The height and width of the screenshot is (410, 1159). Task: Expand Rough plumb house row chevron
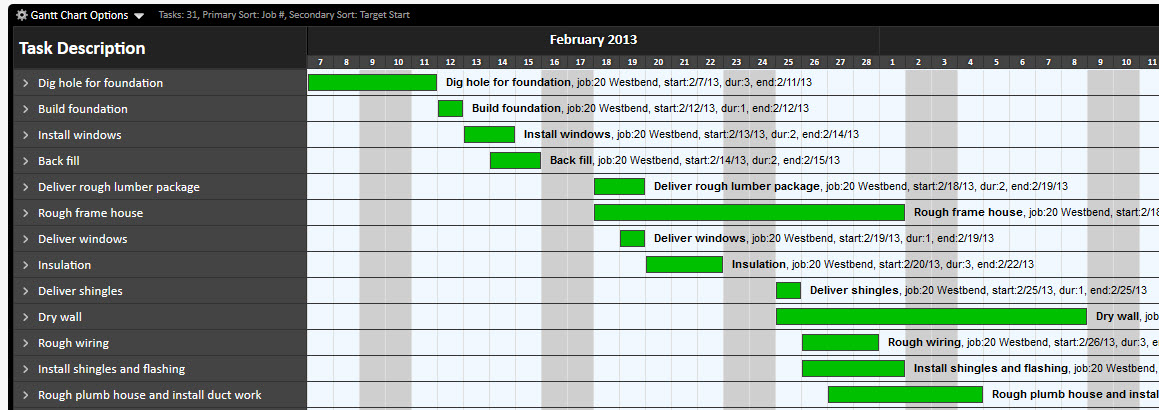point(25,394)
